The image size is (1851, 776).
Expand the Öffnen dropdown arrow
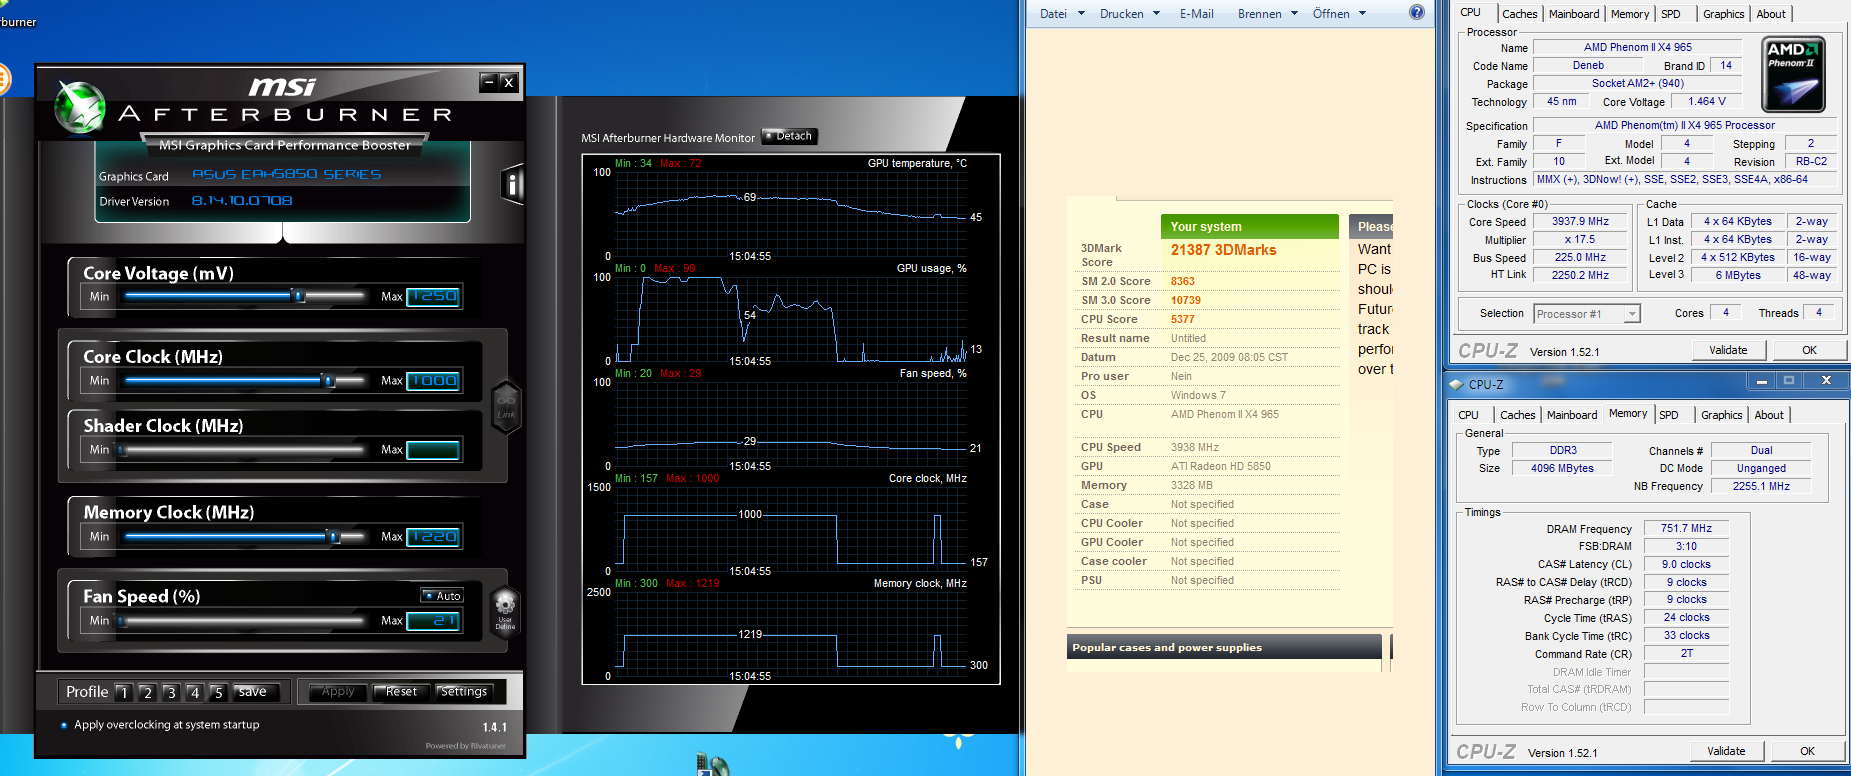click(1362, 14)
